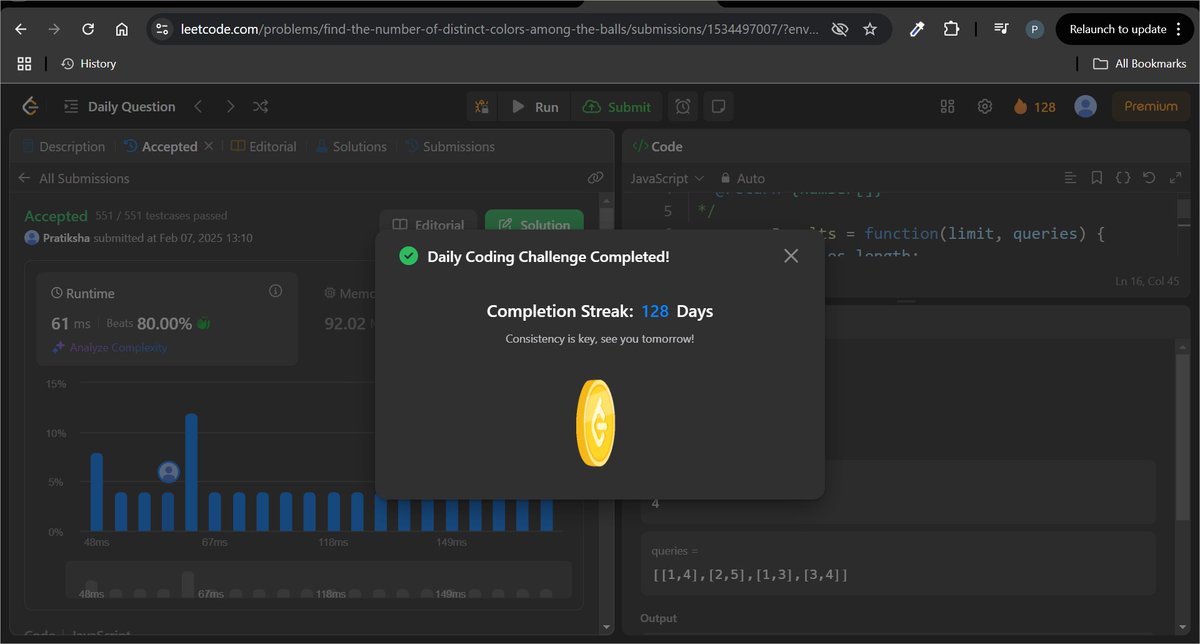1200x644 pixels.
Task: Select the Accepted tab
Action: (x=160, y=146)
